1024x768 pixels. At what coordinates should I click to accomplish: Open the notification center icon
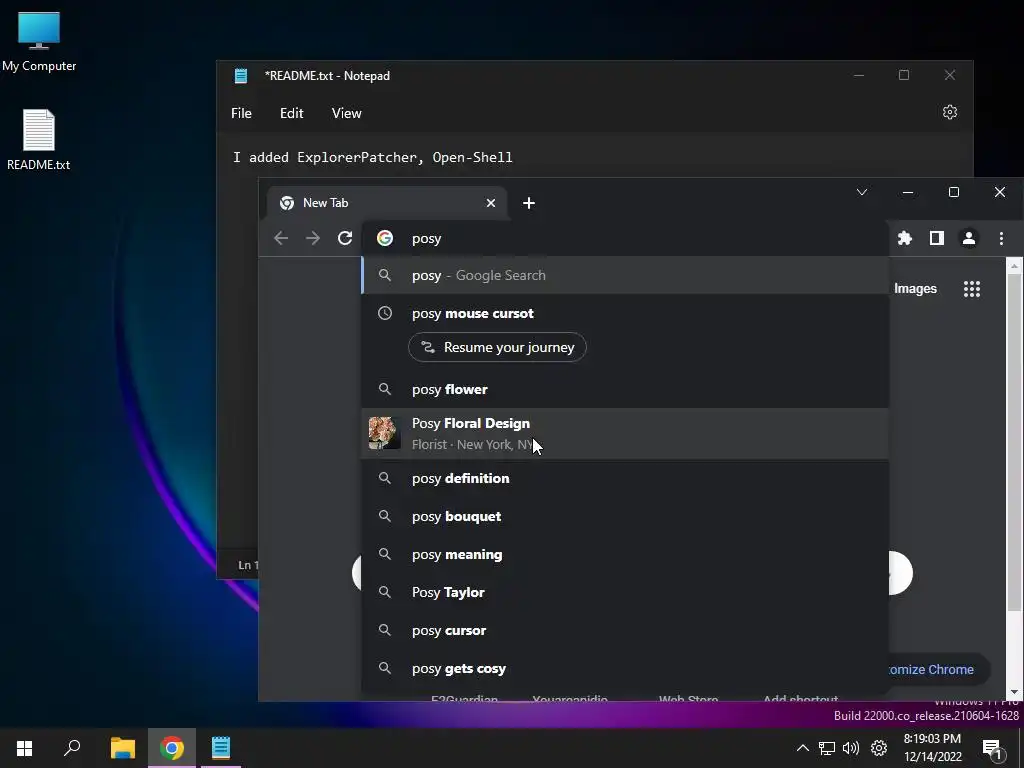[993, 748]
